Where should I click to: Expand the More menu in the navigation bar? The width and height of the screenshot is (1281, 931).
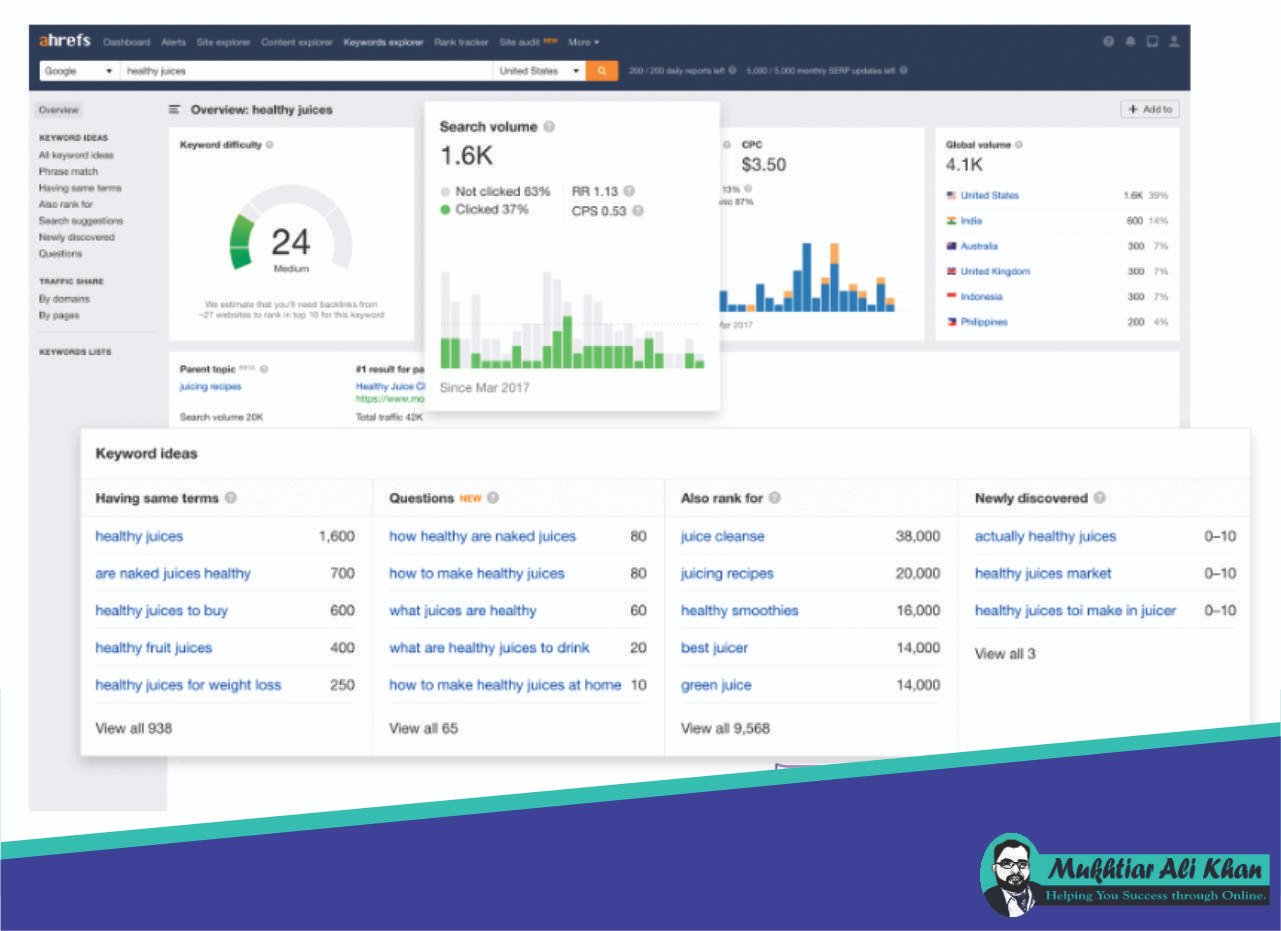pos(584,43)
